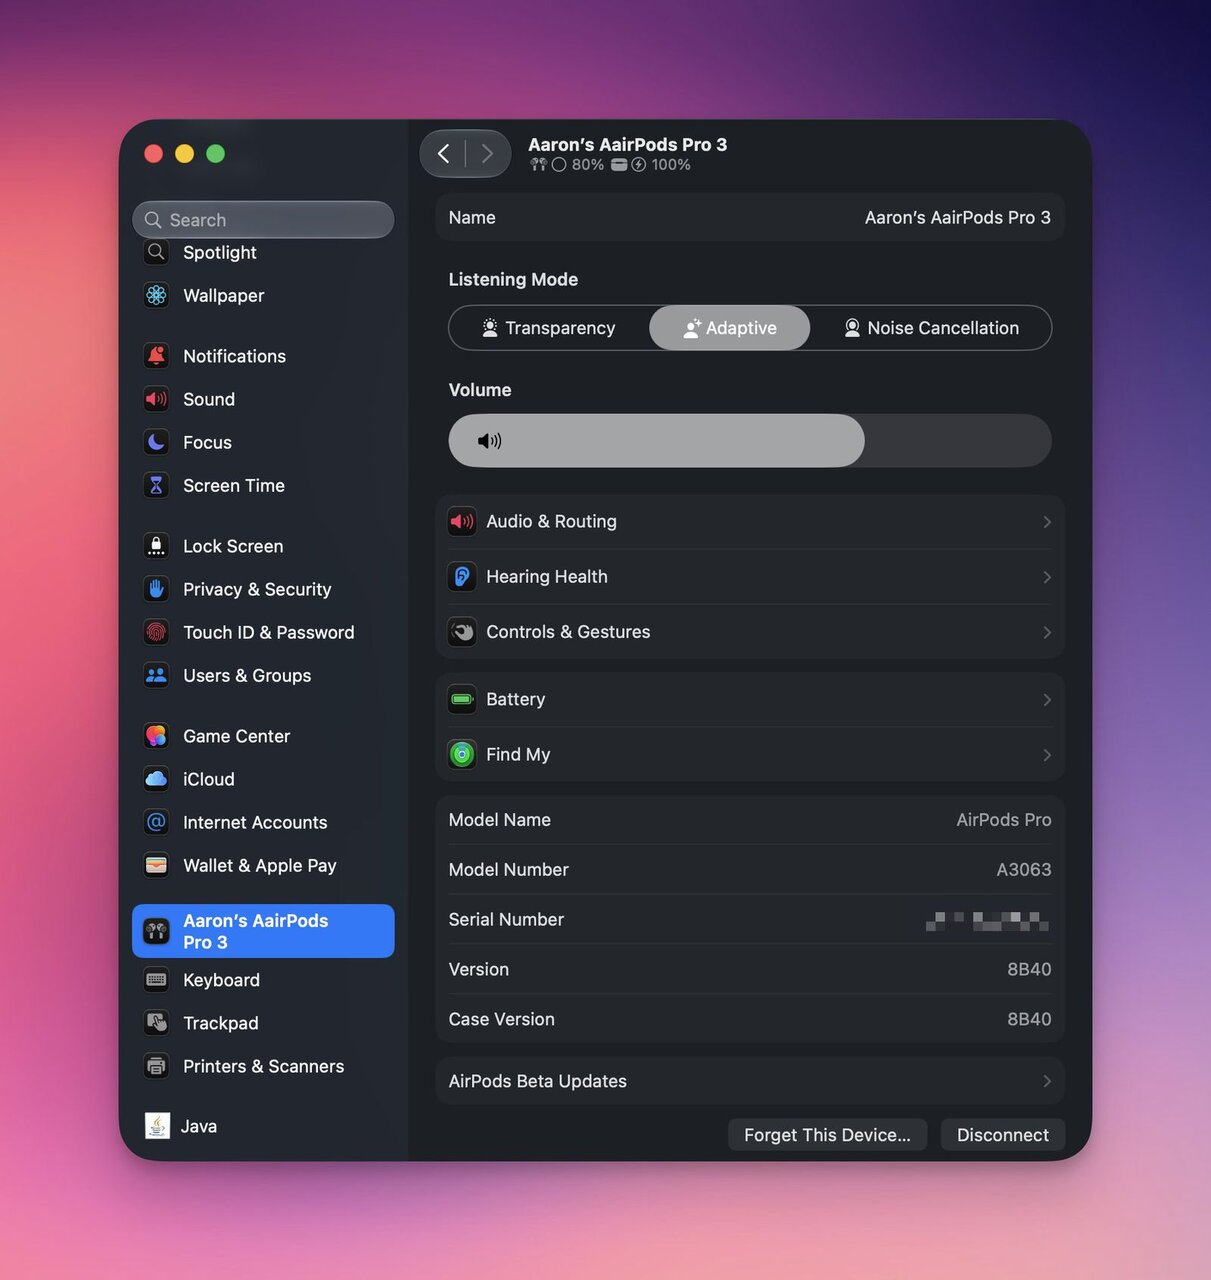Click the blurred Serial Number value
Screen dimensions: 1211x1280
click(987, 921)
